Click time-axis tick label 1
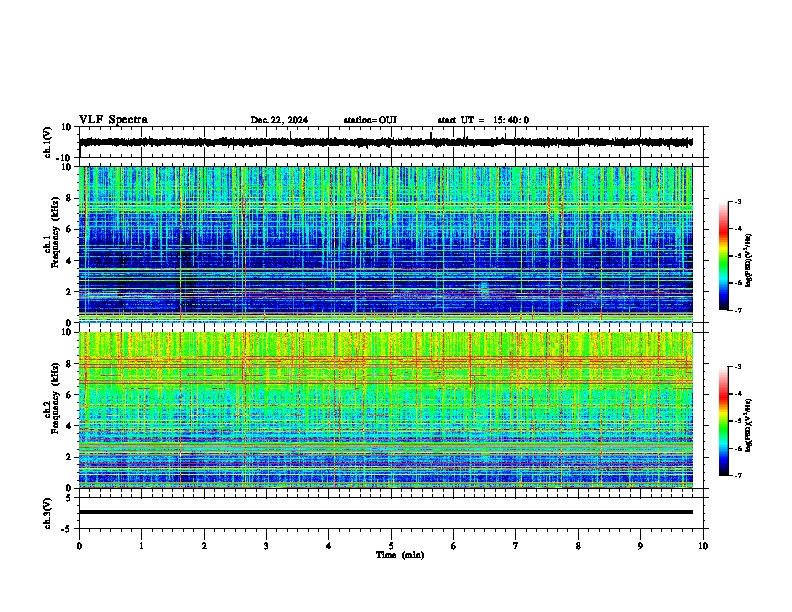The image size is (792, 612). pyautogui.click(x=141, y=546)
